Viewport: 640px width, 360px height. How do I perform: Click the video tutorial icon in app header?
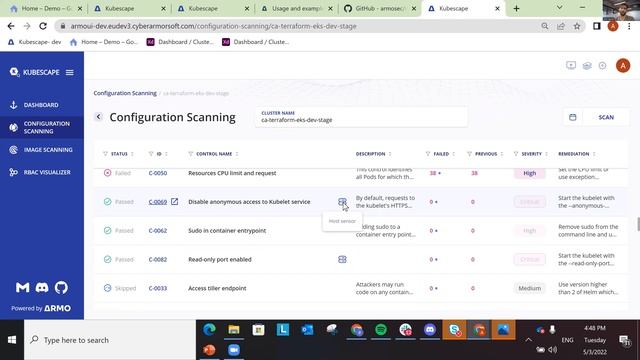(x=571, y=65)
